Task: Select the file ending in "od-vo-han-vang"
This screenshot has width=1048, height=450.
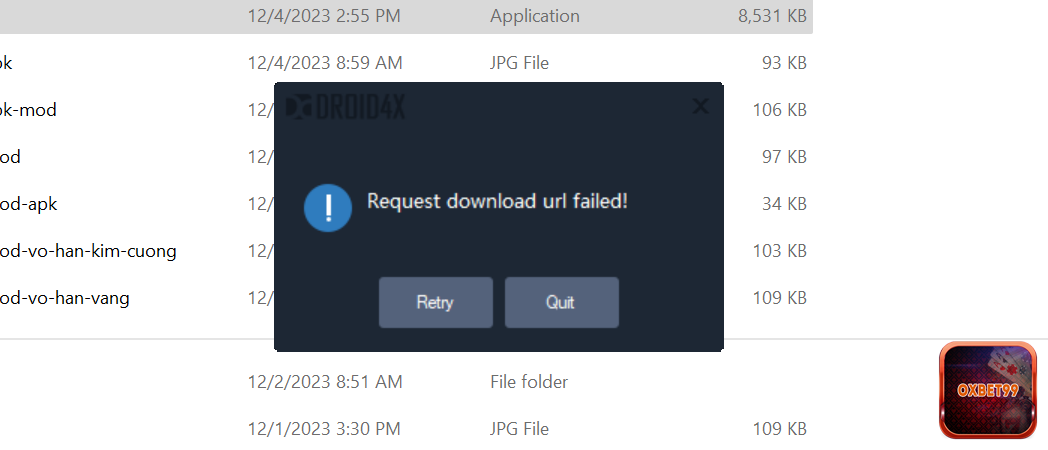Action: tap(65, 298)
